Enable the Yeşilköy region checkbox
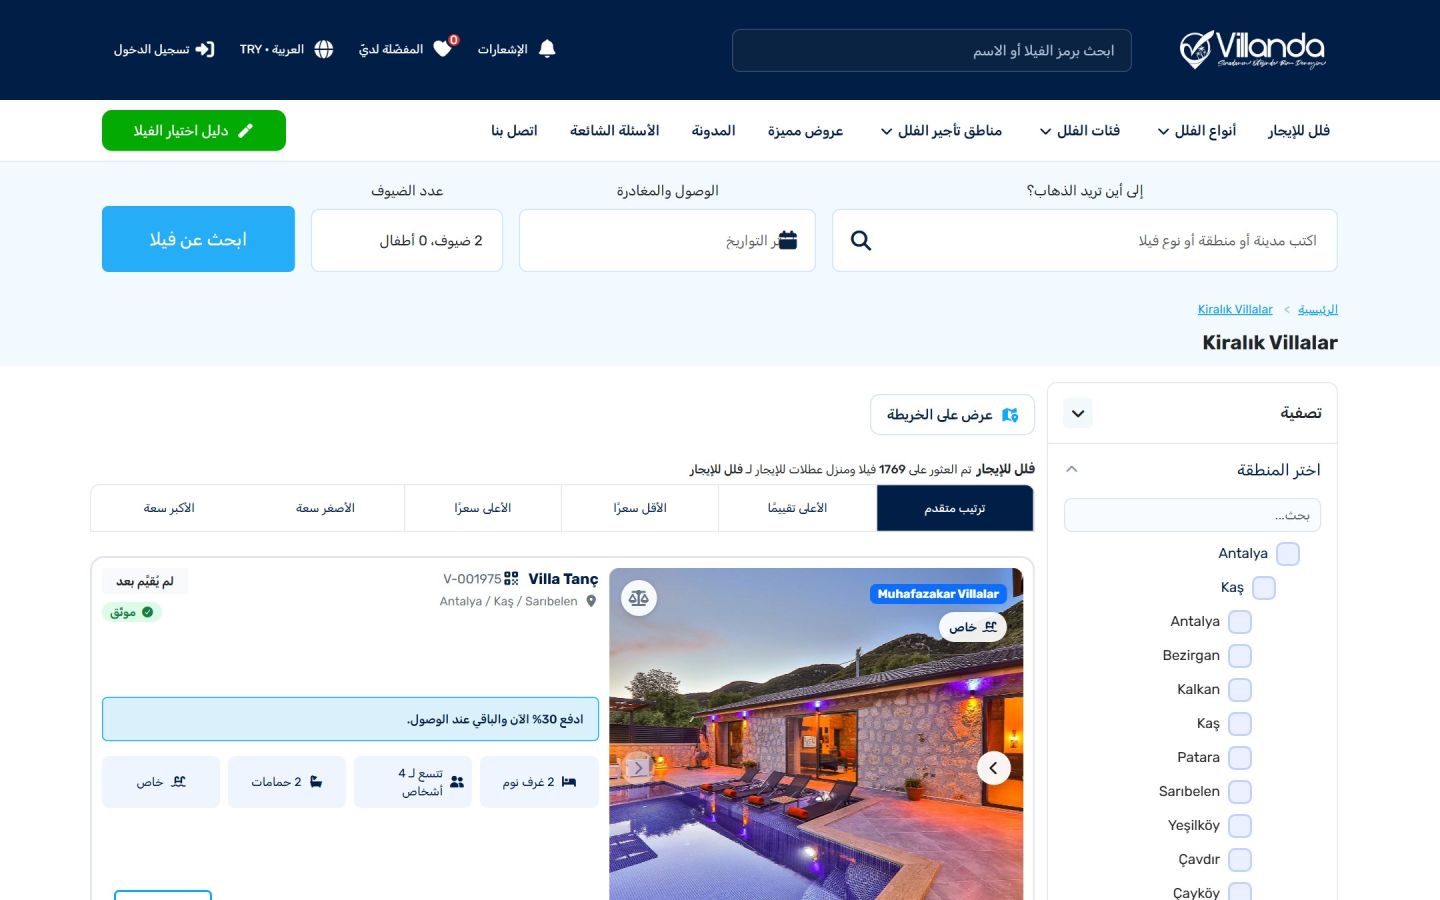Image resolution: width=1440 pixels, height=900 pixels. (x=1240, y=826)
